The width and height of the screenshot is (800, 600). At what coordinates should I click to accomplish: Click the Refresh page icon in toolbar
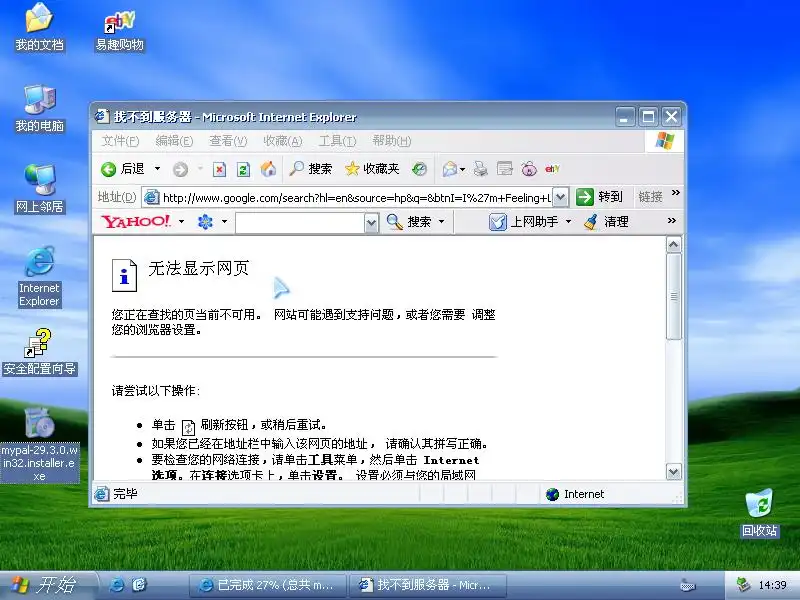[x=243, y=169]
